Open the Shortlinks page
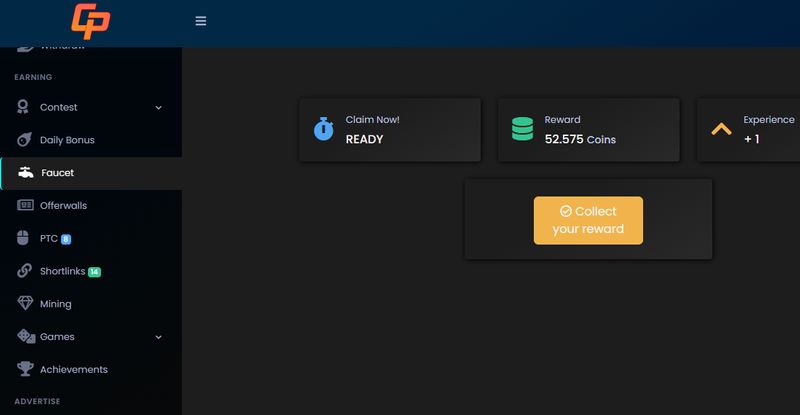The image size is (800, 415). (x=91, y=271)
